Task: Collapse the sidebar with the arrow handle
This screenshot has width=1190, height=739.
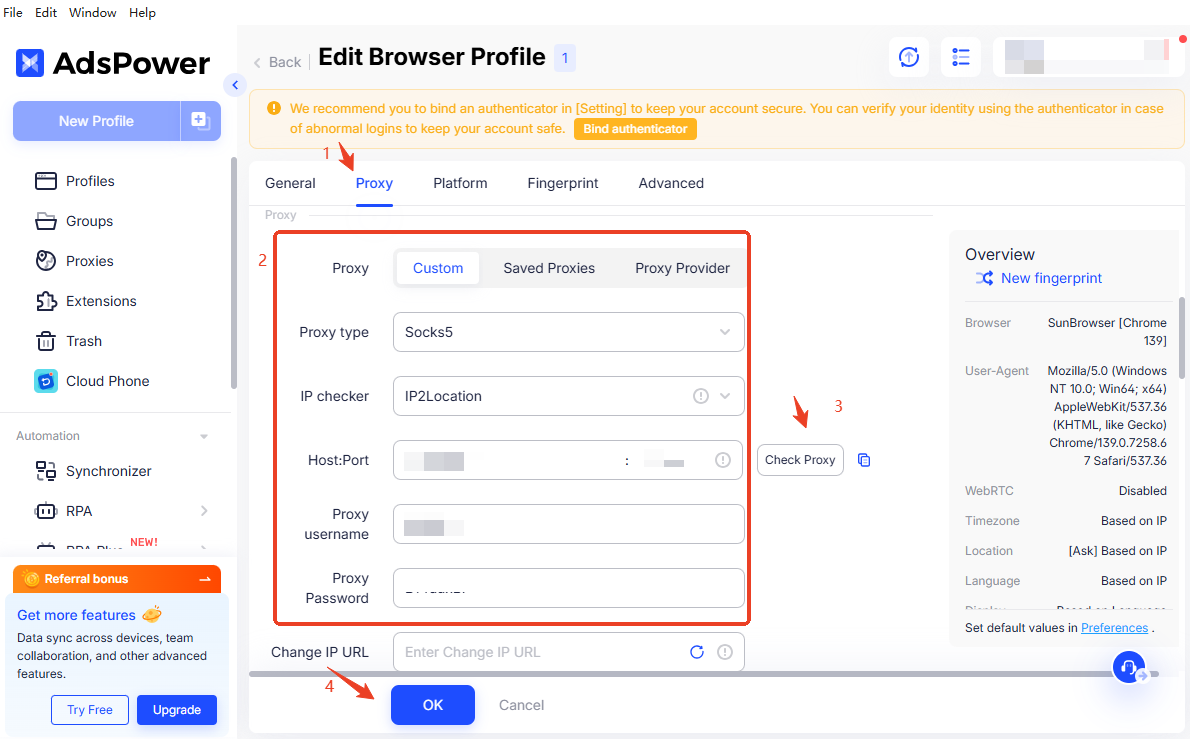Action: 235,85
